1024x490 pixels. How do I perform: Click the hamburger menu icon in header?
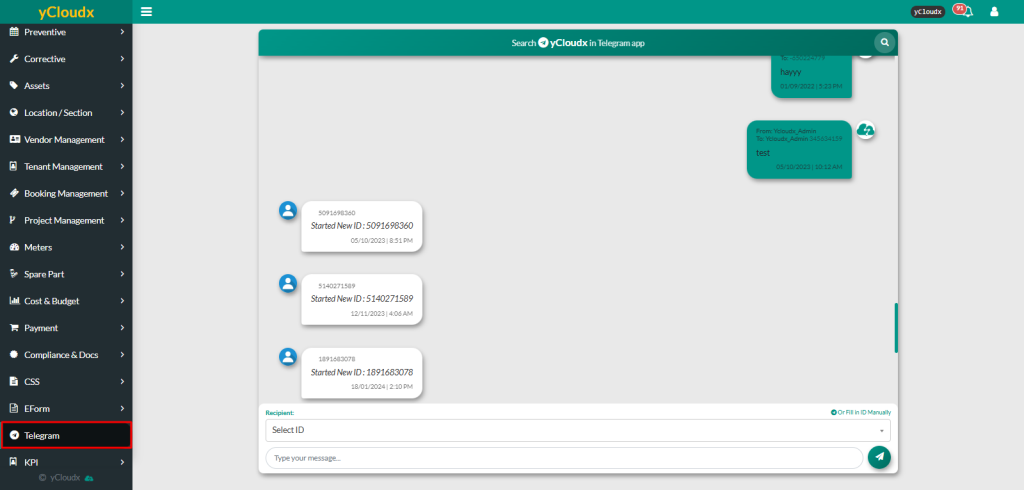(x=147, y=12)
